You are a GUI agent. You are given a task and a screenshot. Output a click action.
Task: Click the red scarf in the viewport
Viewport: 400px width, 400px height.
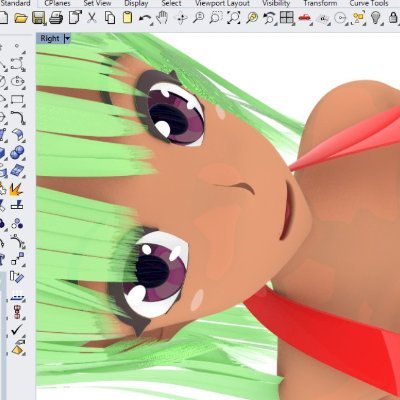[333, 330]
